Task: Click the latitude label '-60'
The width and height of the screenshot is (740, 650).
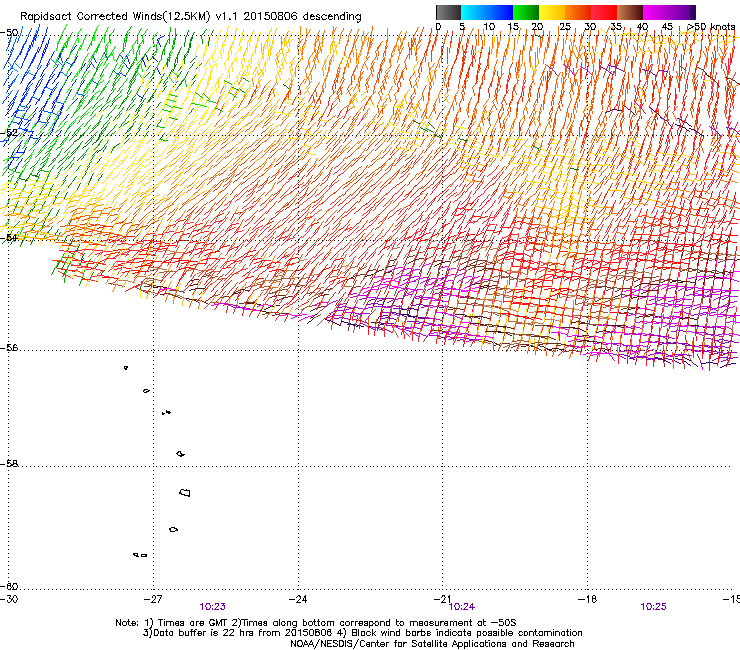Action: point(9,586)
